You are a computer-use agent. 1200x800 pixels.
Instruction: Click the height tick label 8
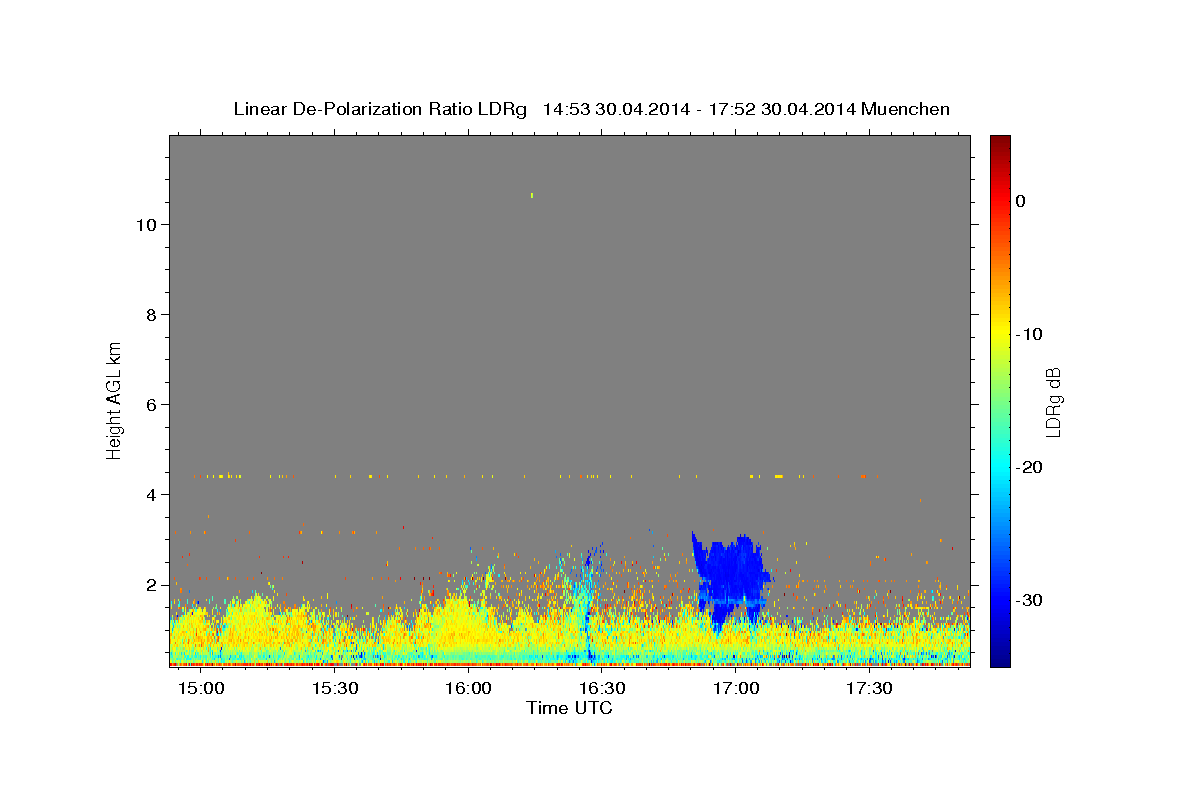(150, 315)
